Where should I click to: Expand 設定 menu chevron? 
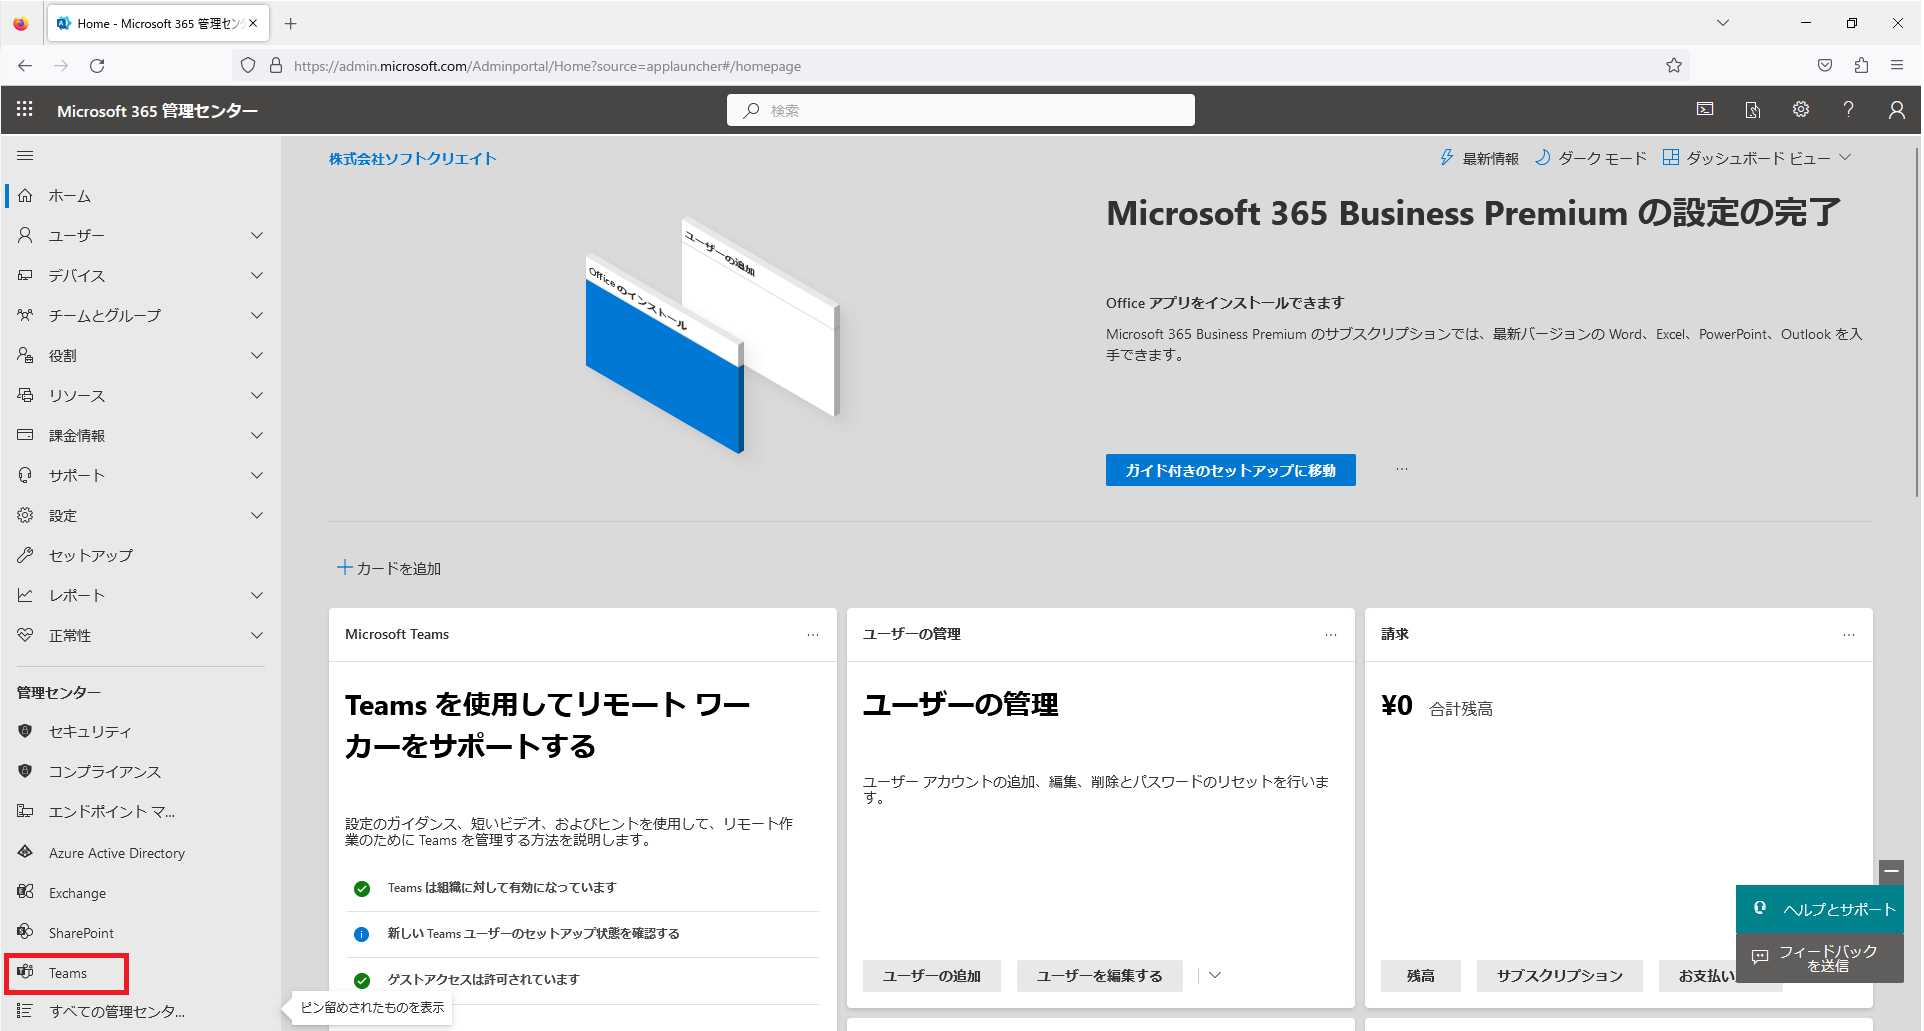tap(257, 516)
